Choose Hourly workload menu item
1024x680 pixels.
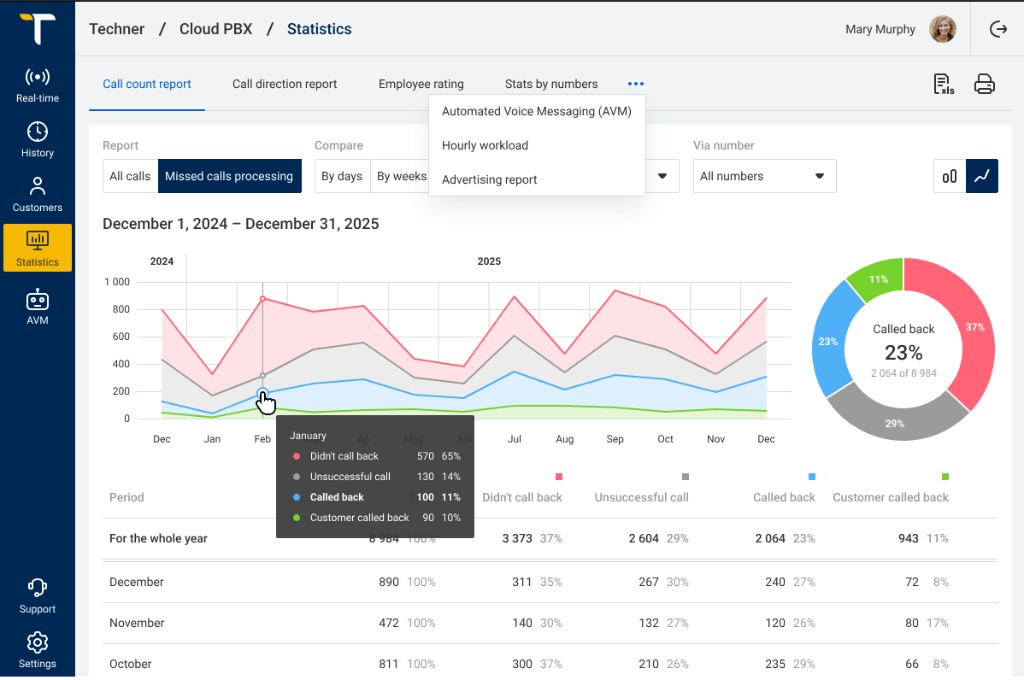(537, 145)
